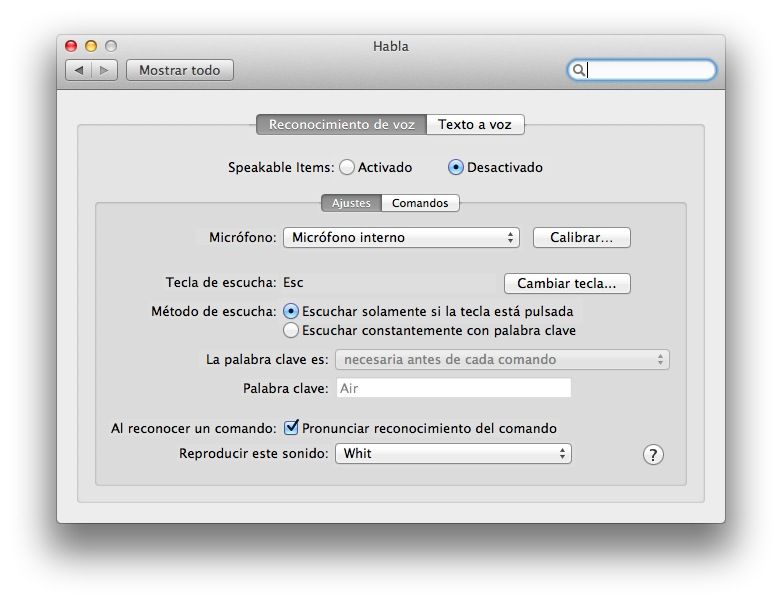Screen dimensions: 782x602
Task: Select Escuchar constantemente con palabra clave
Action: pos(291,330)
